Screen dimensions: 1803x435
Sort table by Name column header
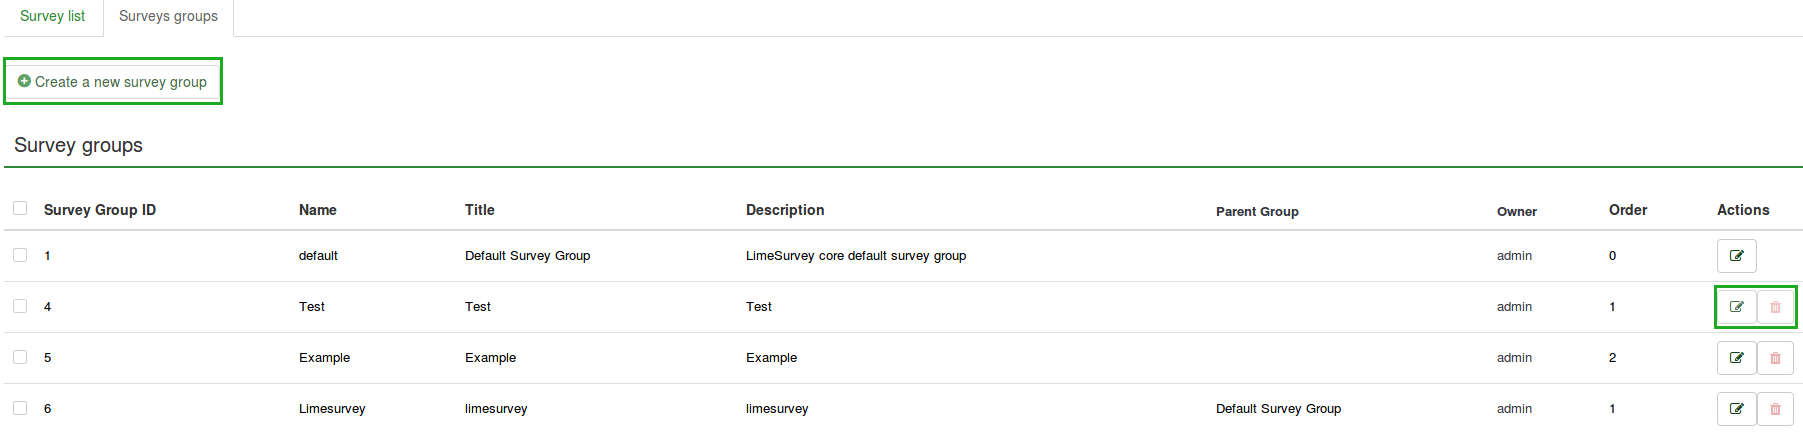click(x=317, y=210)
